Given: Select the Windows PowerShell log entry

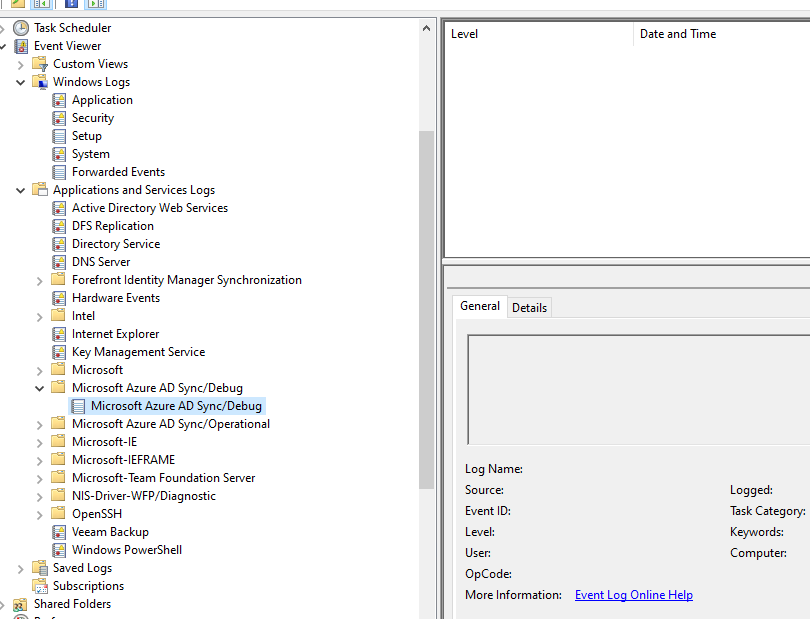Looking at the screenshot, I should [x=127, y=550].
